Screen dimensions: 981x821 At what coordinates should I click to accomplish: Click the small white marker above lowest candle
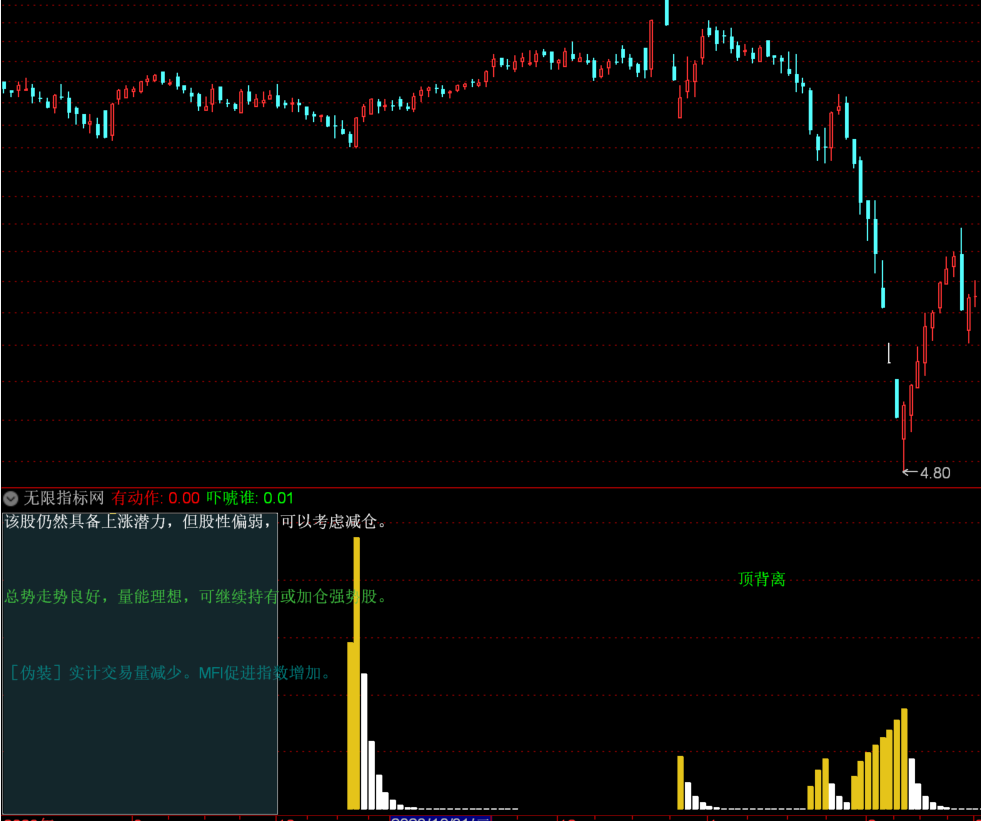click(x=888, y=353)
